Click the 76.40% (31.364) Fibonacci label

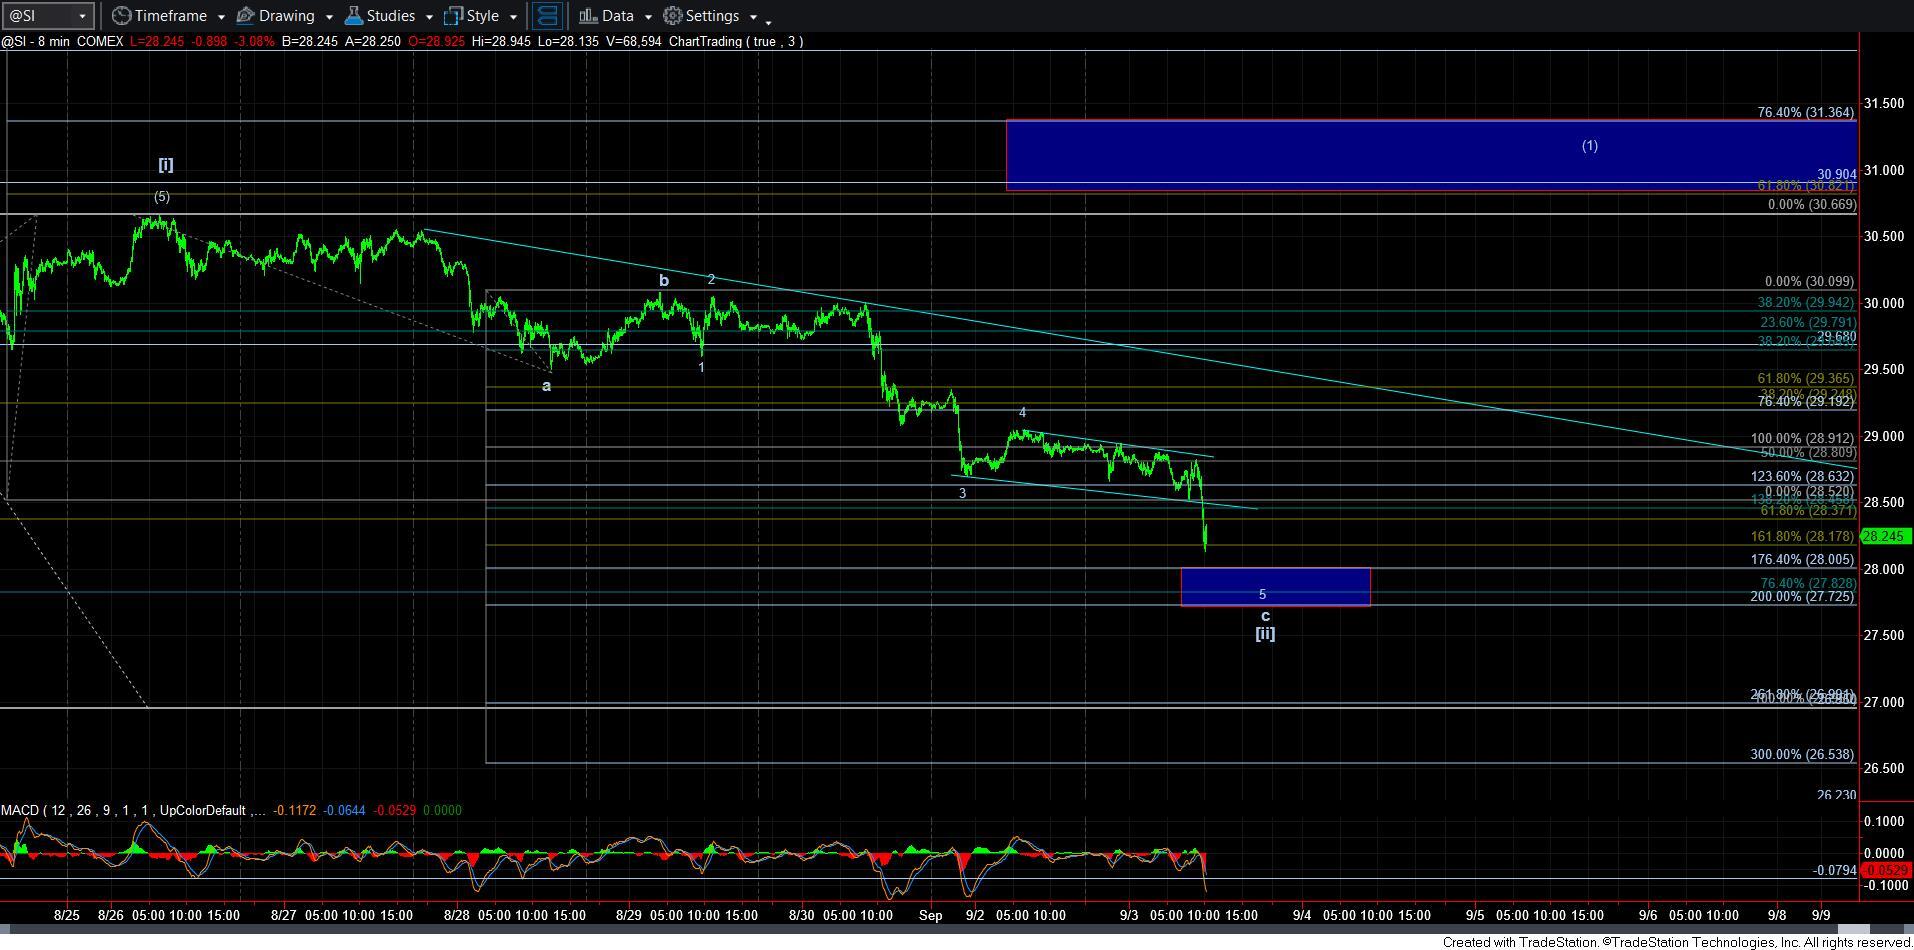(1805, 112)
